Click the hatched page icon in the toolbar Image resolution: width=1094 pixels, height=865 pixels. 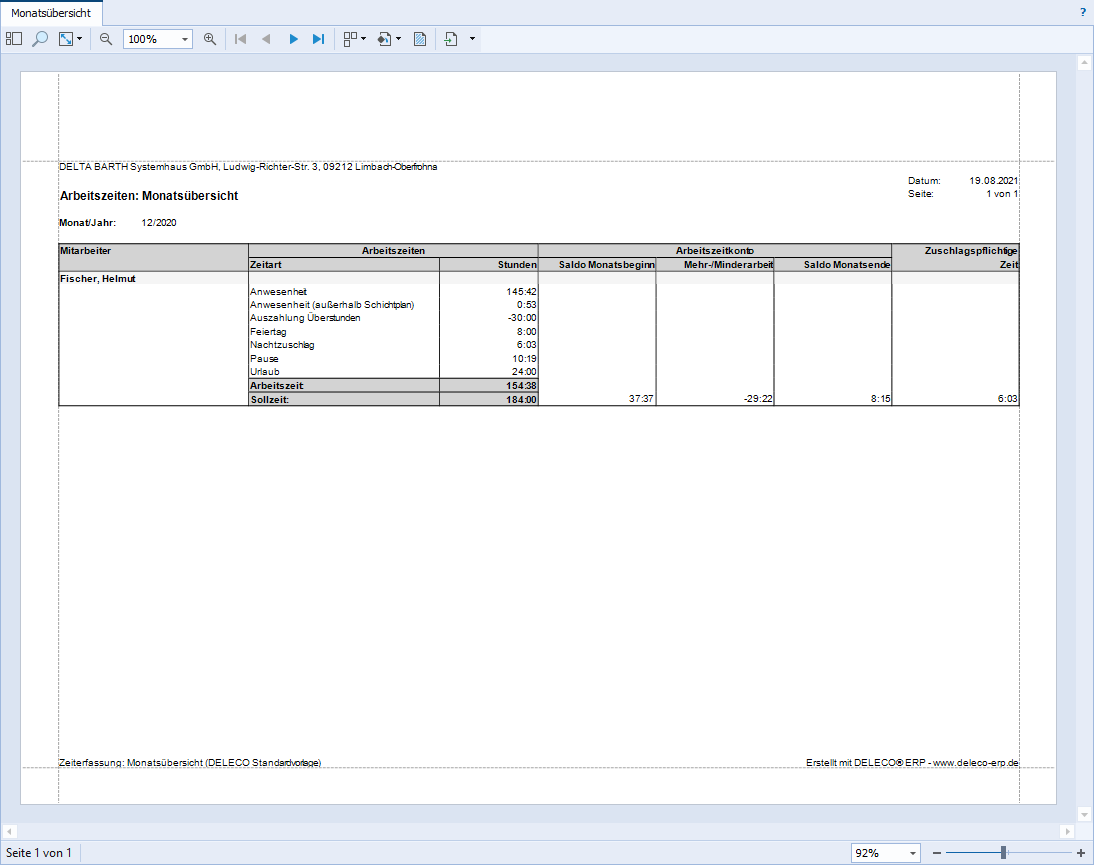pyautogui.click(x=420, y=39)
